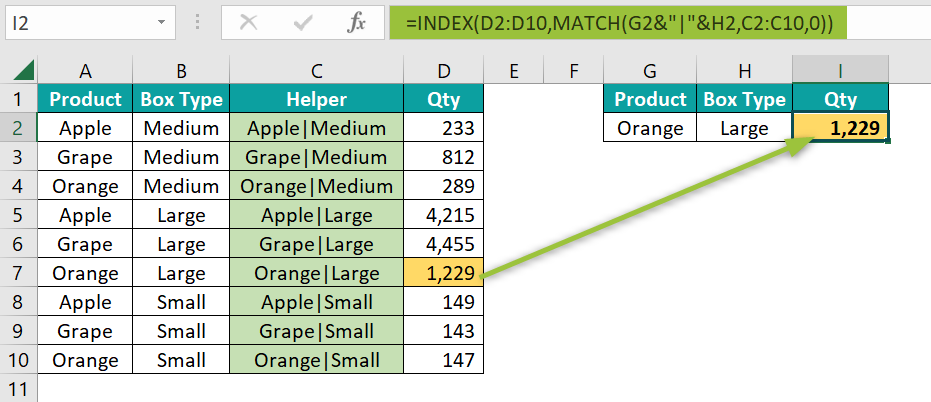Select row 7 header

(18, 273)
